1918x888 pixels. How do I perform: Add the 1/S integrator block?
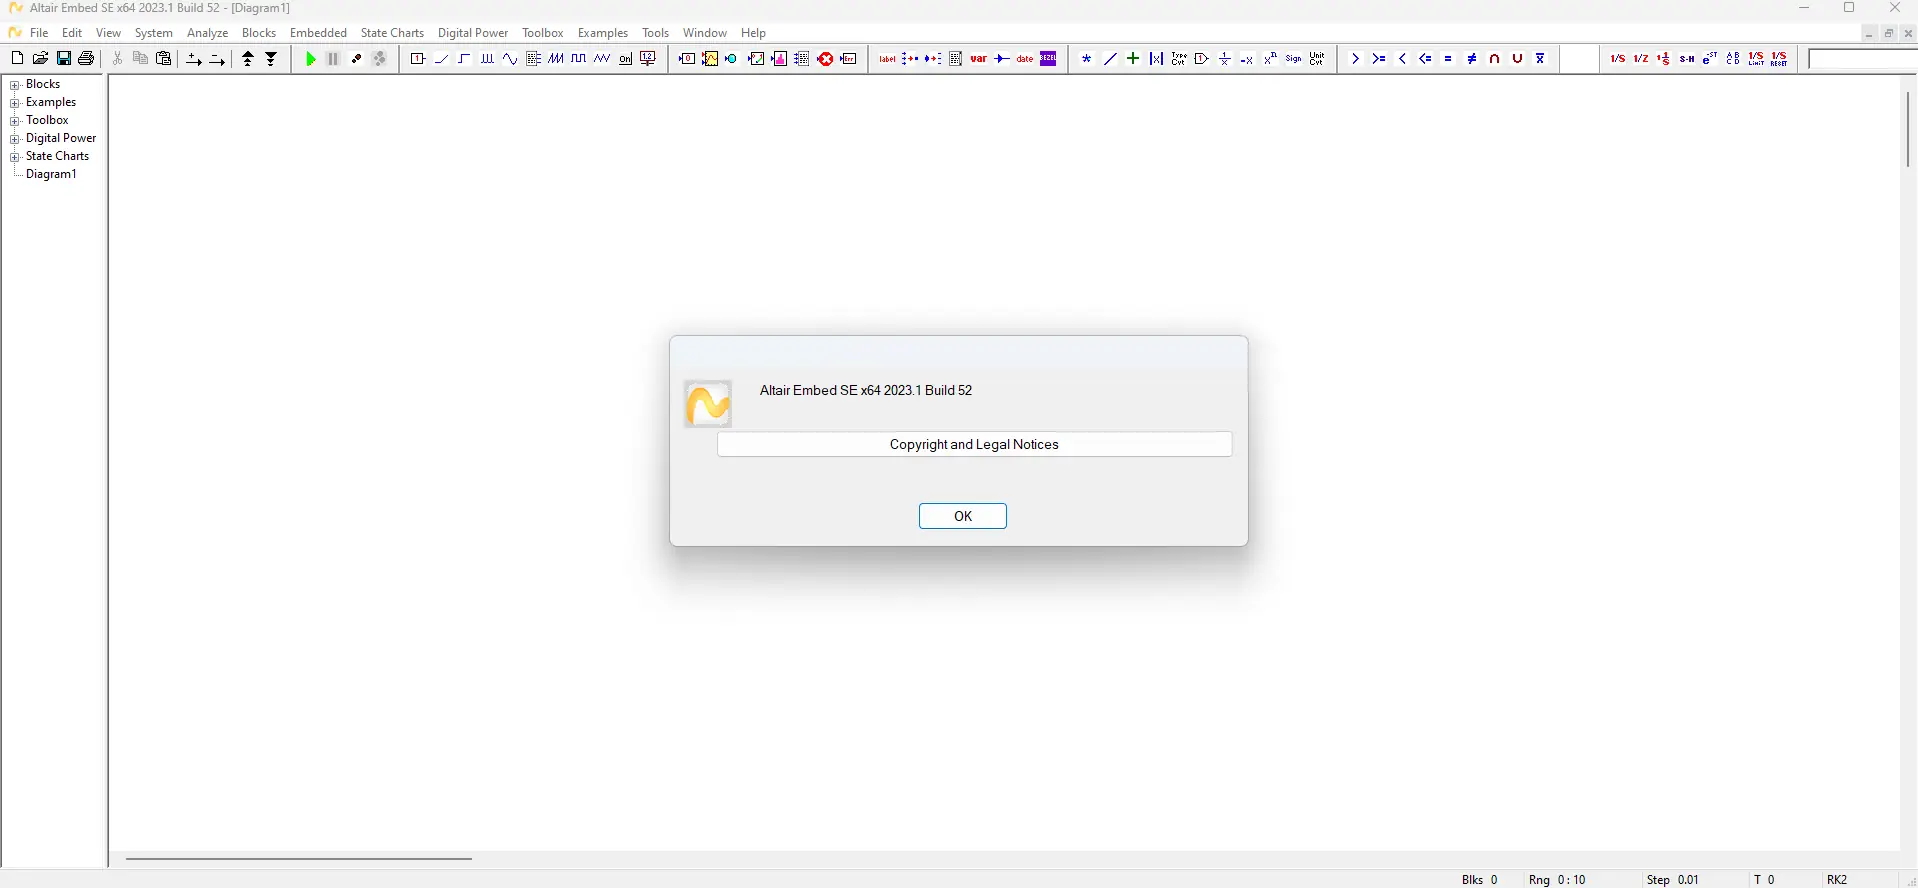(1618, 59)
